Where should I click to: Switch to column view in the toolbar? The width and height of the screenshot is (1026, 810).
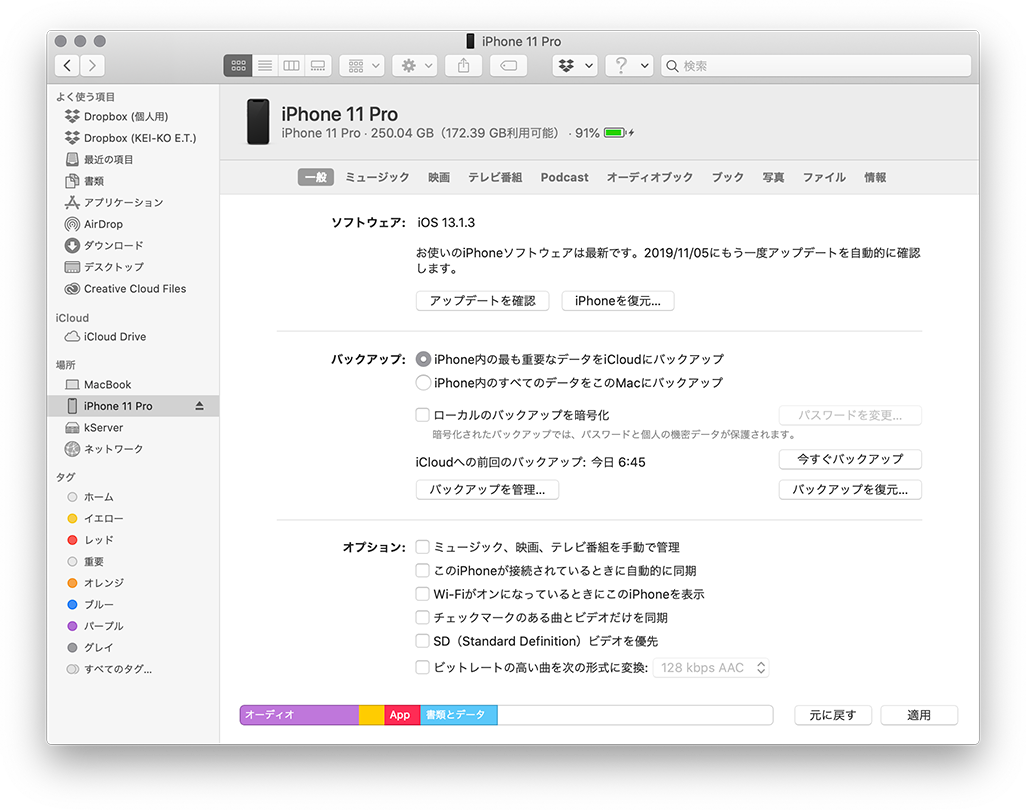point(291,65)
